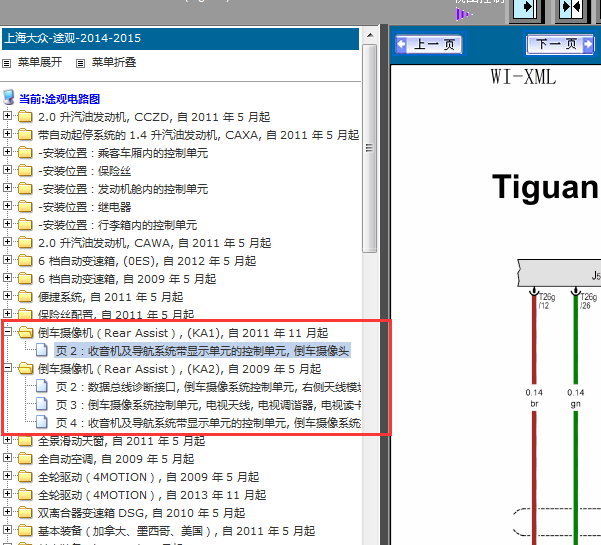The height and width of the screenshot is (545, 601).
Task: Click document icon beside 页 3 entry
Action: (41, 404)
